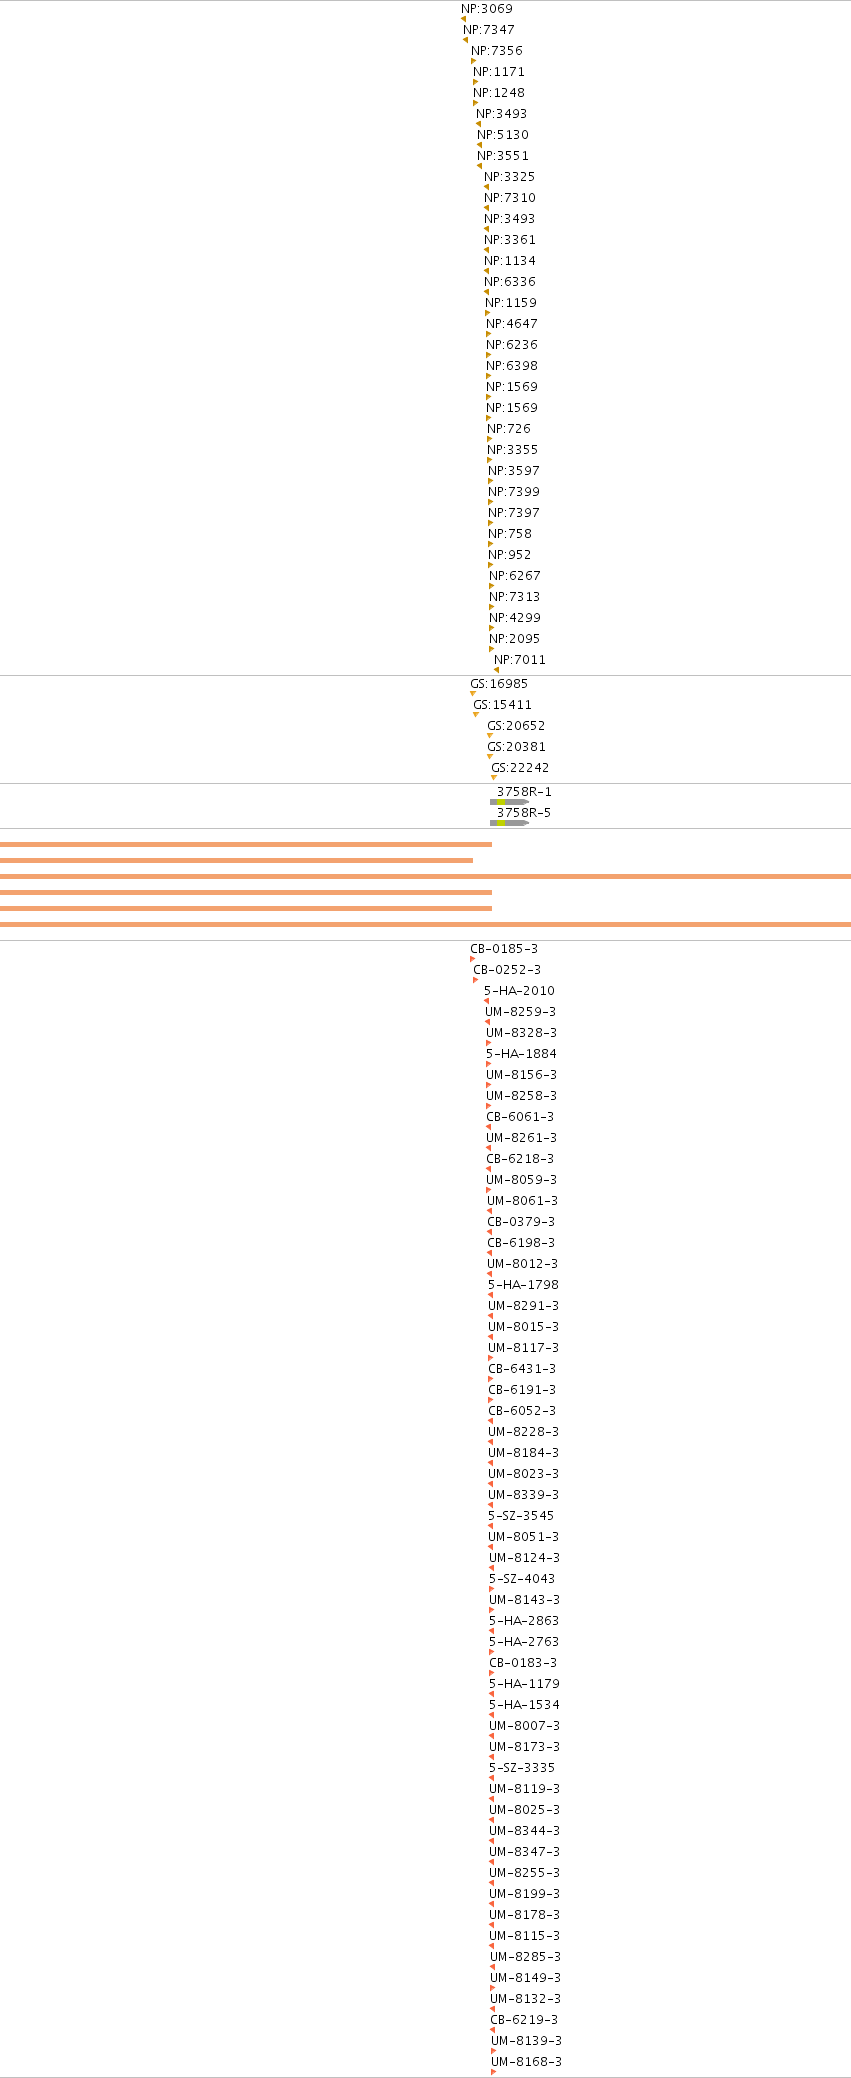Click feature UM-8344-3
Image resolution: width=851 pixels, height=2078 pixels.
pos(525,1831)
